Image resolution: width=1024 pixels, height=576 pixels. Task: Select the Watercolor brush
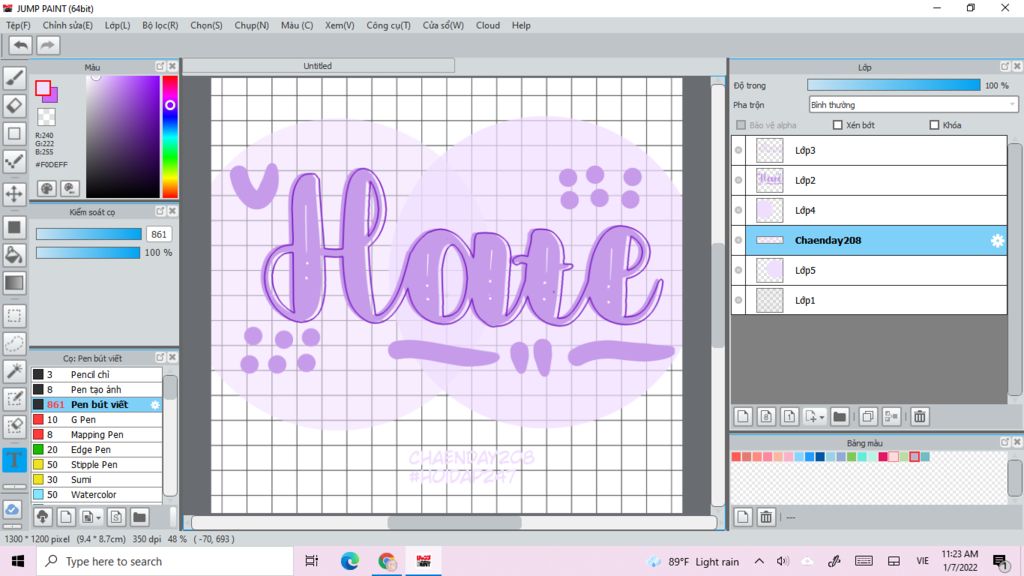tap(93, 495)
